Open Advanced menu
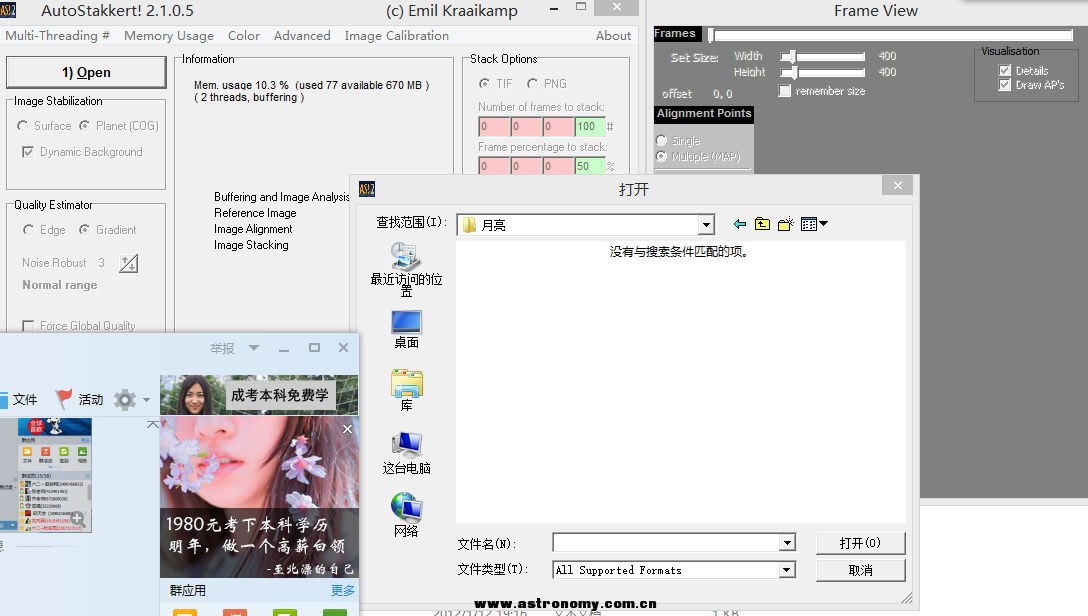 pos(302,35)
